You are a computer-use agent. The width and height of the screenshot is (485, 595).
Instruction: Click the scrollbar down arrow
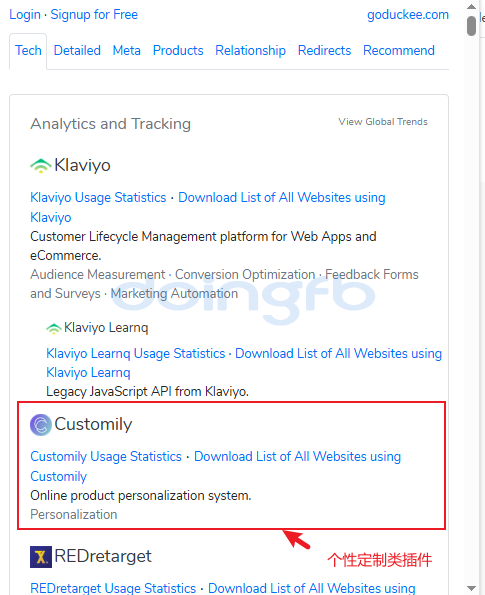click(x=471, y=588)
